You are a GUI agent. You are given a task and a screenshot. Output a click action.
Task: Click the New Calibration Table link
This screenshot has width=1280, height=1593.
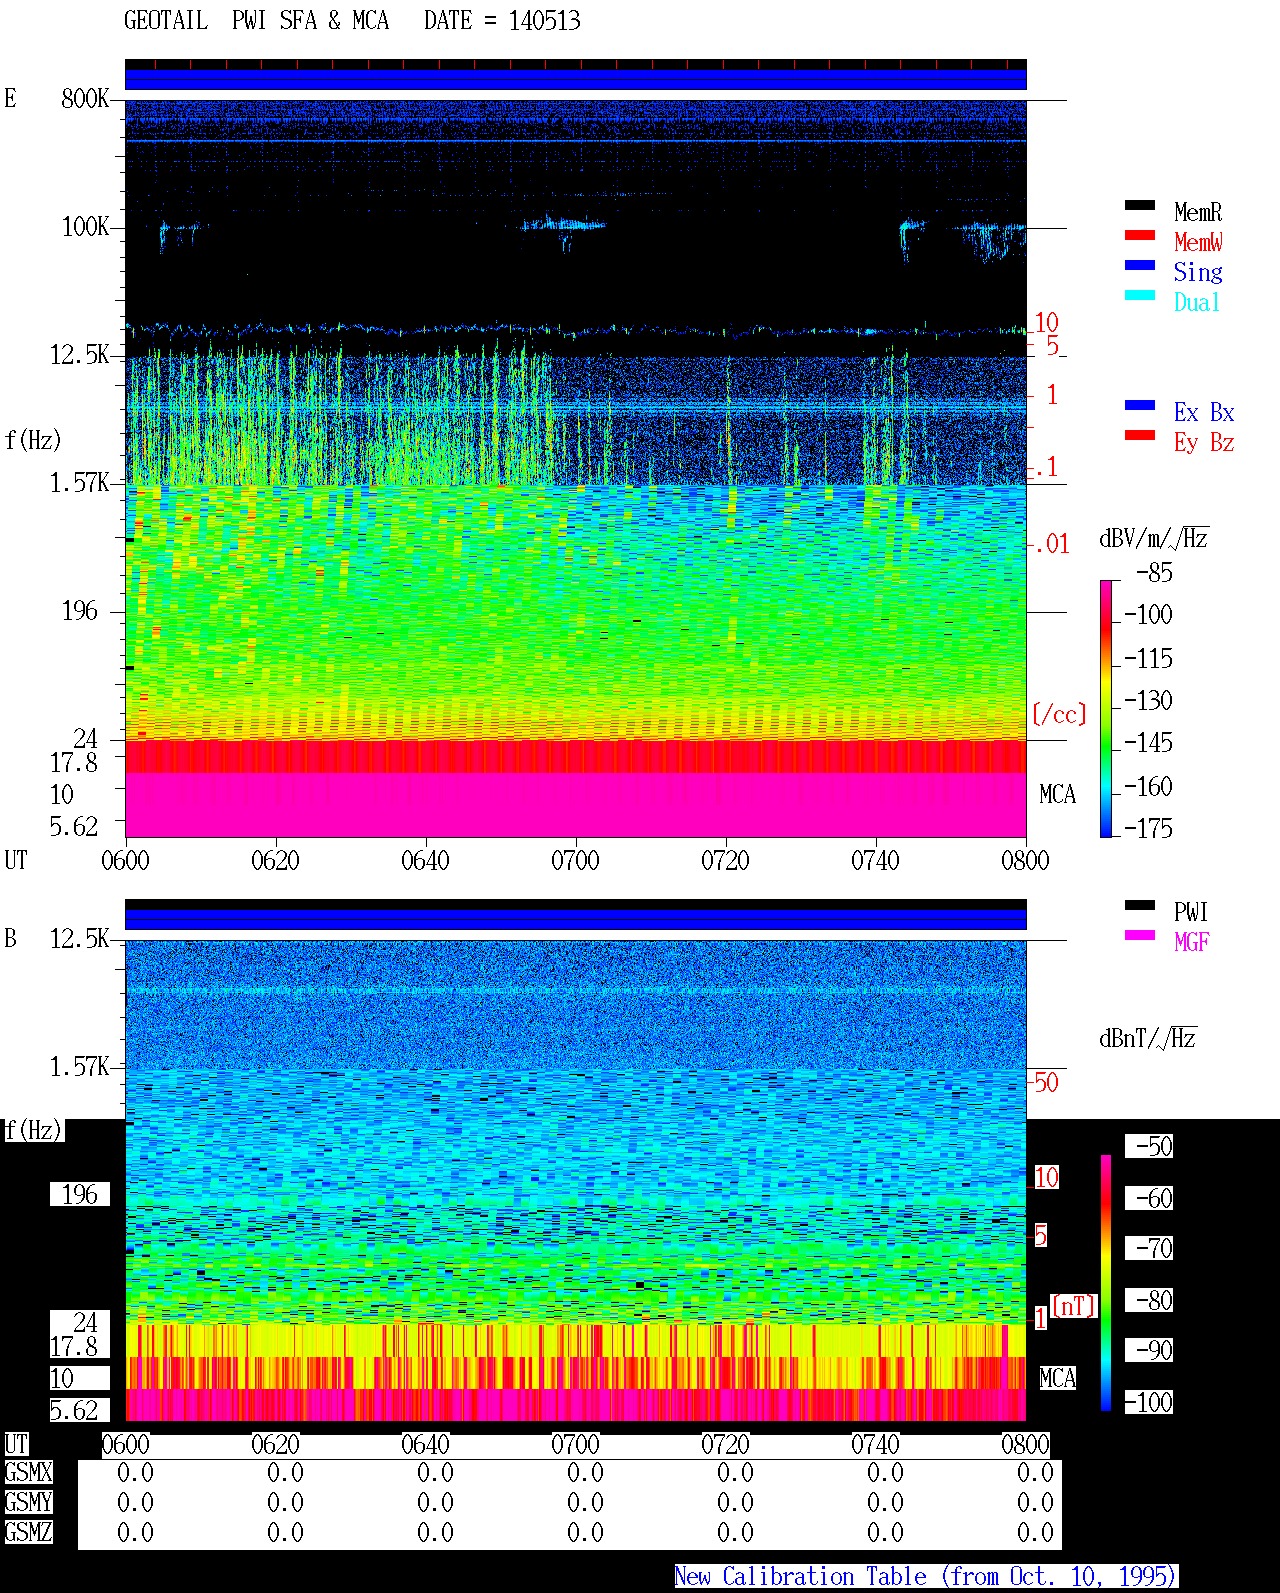point(926,1577)
